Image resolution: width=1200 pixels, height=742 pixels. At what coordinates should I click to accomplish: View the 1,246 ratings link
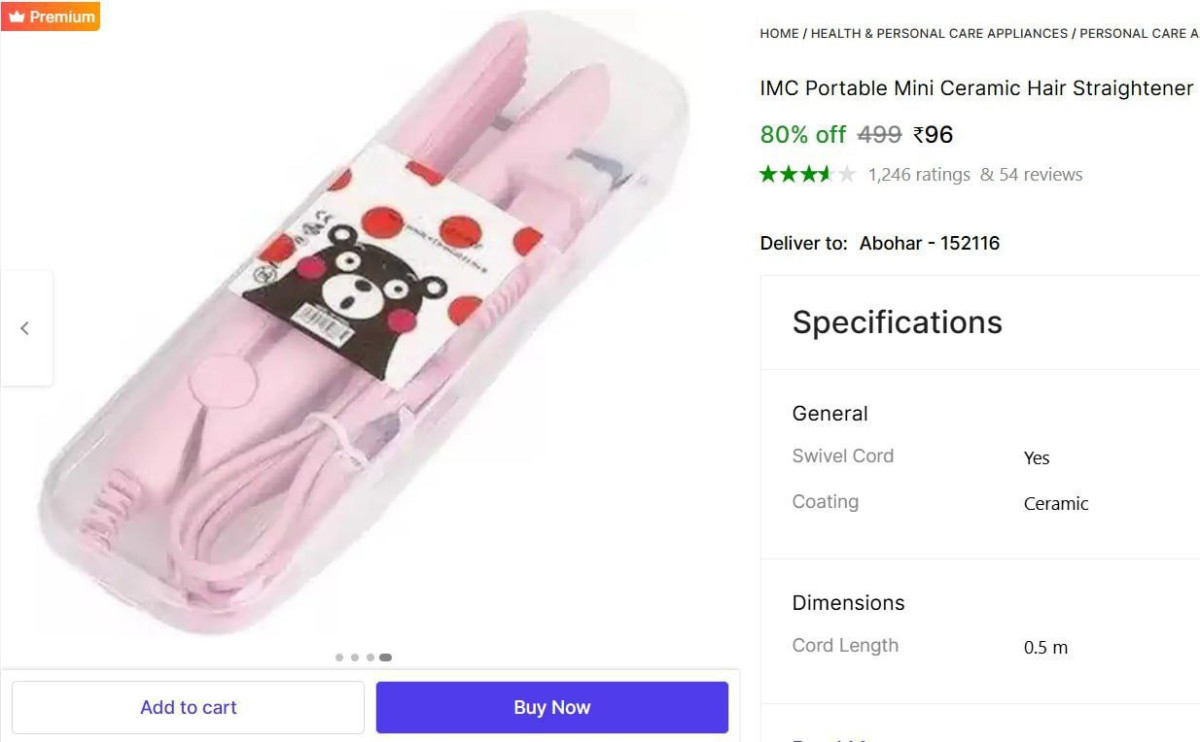click(x=919, y=174)
